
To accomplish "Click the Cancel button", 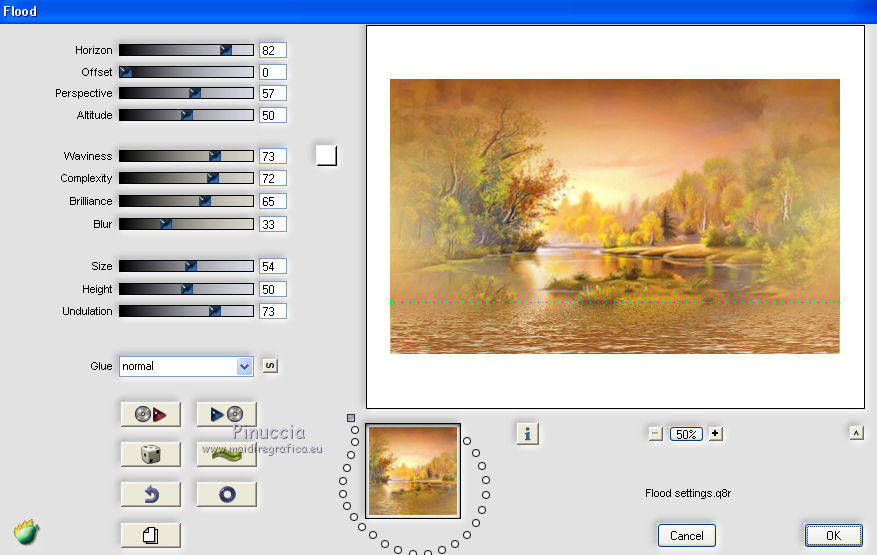I will click(686, 536).
